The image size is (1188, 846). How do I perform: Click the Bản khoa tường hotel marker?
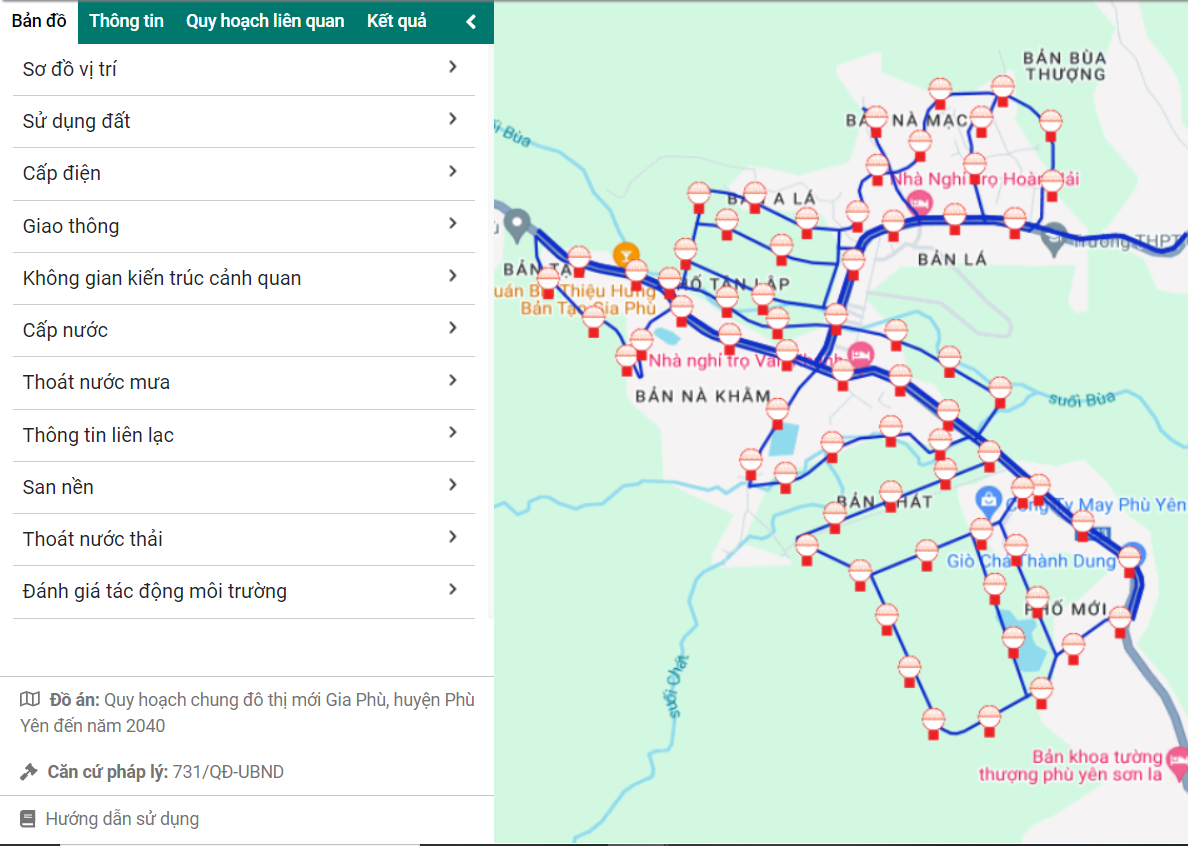pos(1178,765)
